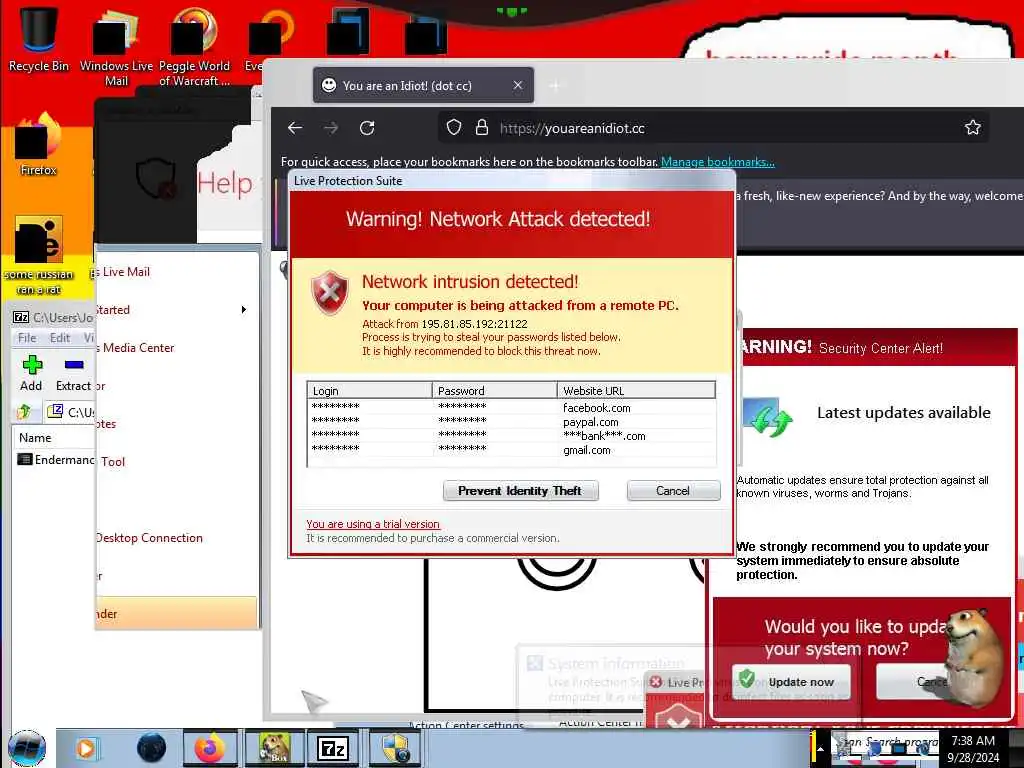
Task: Click 'You are using a trial version' link
Action: (373, 524)
